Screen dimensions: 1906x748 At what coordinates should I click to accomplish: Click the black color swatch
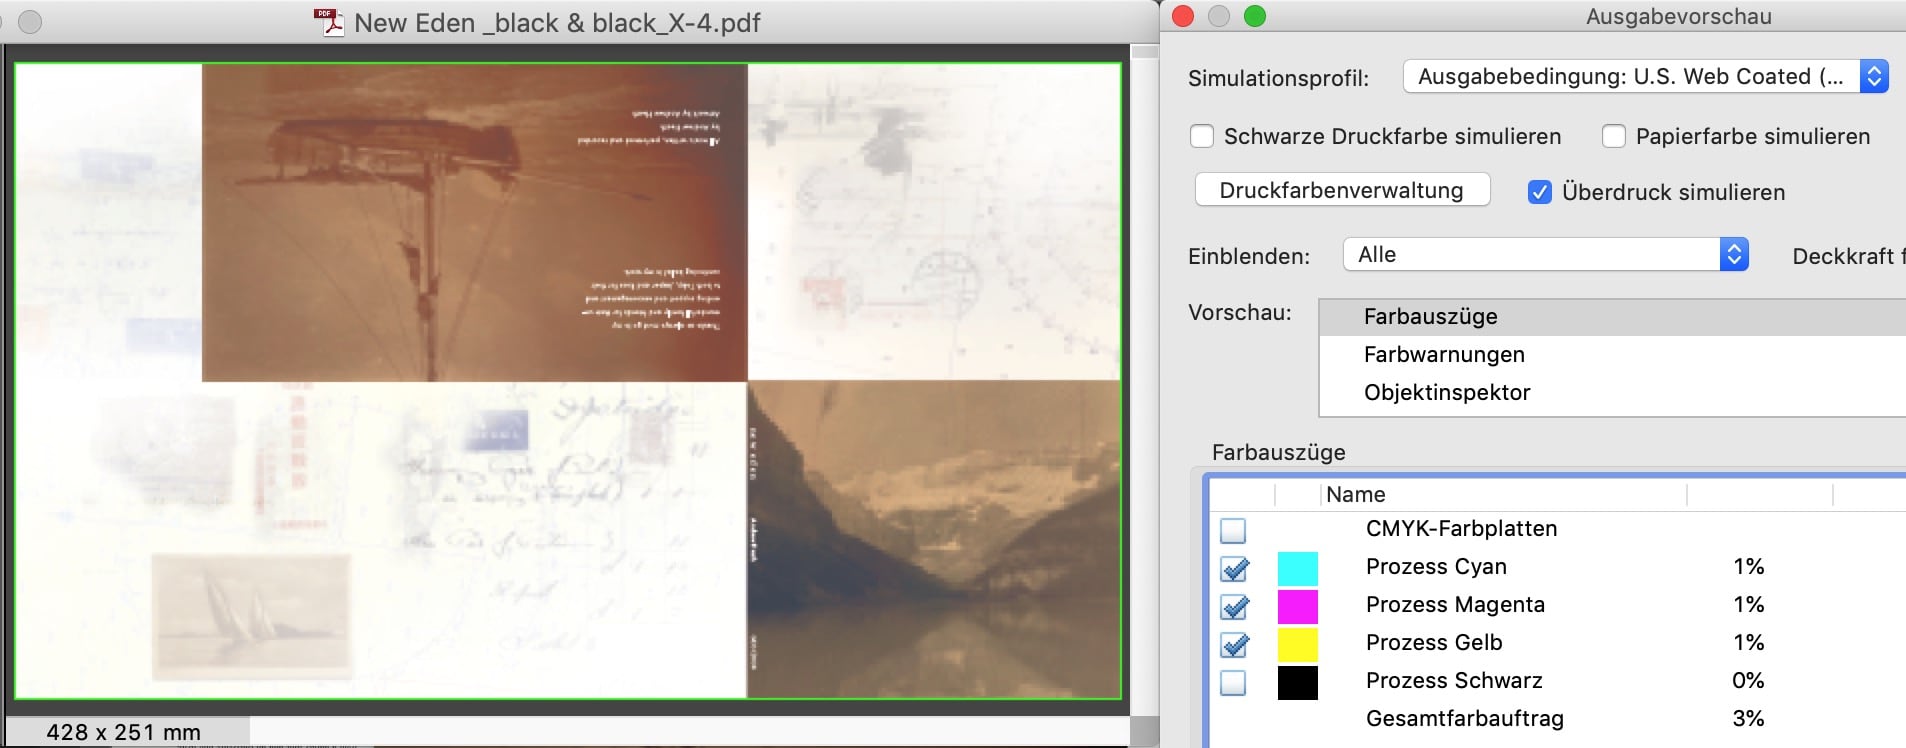pos(1297,682)
